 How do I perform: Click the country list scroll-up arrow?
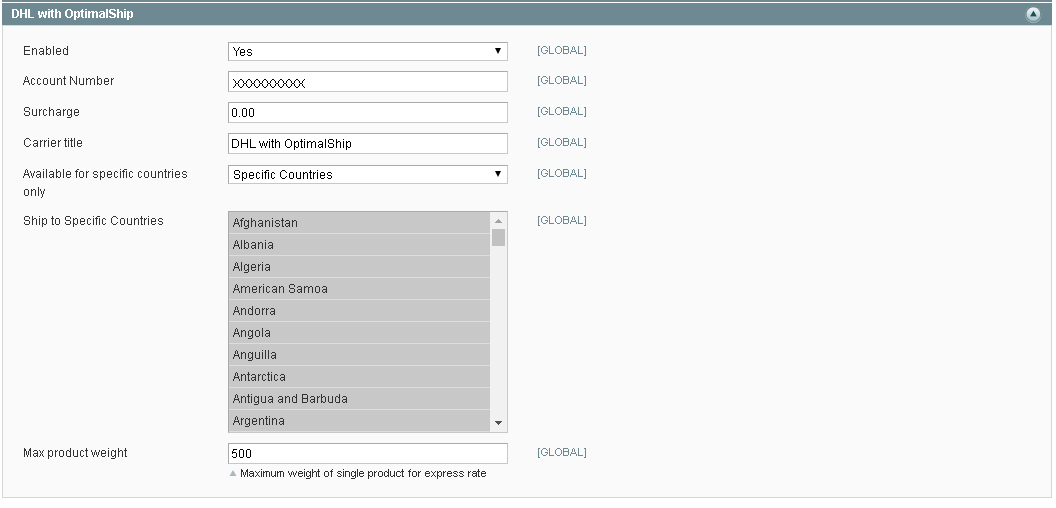coord(498,220)
